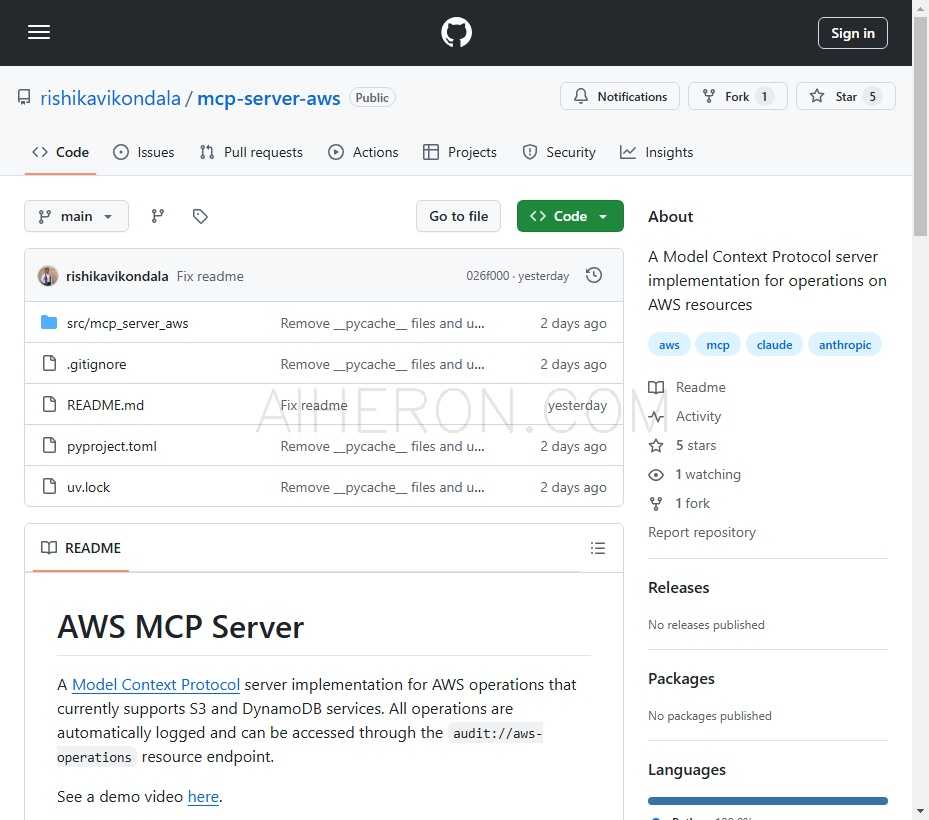Fork this repository
The height and width of the screenshot is (820, 929).
(738, 97)
